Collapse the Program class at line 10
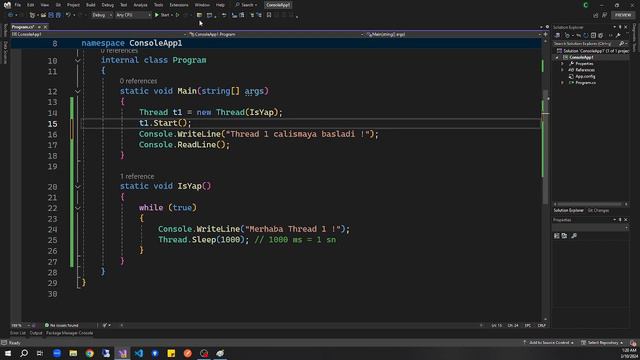Screen dimensions: 640x360 [x=78, y=60]
